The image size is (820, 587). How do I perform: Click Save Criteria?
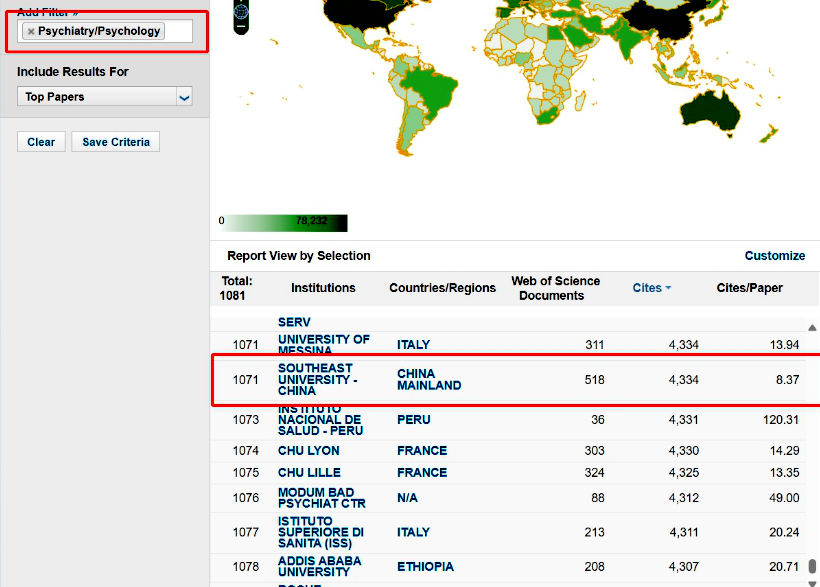click(x=116, y=142)
